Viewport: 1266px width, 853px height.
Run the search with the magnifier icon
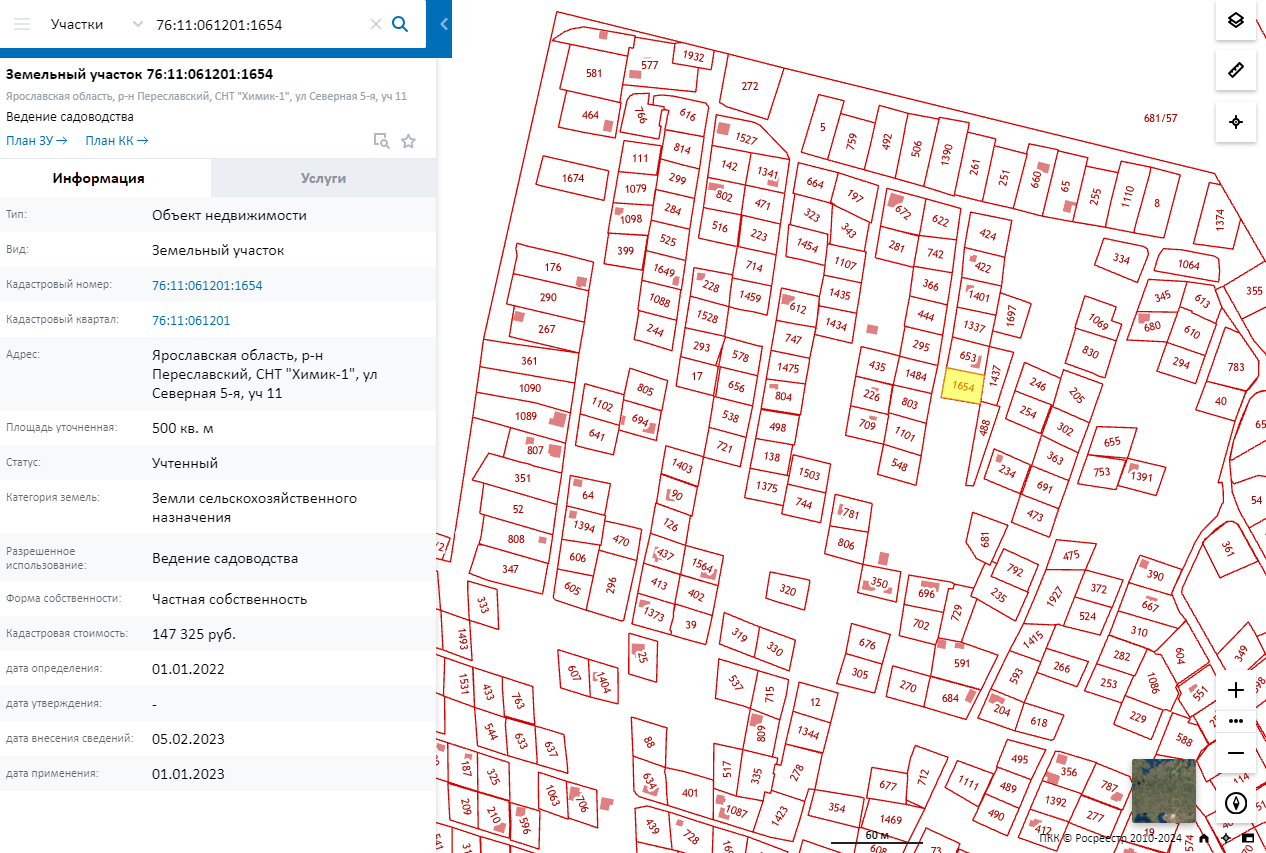400,24
